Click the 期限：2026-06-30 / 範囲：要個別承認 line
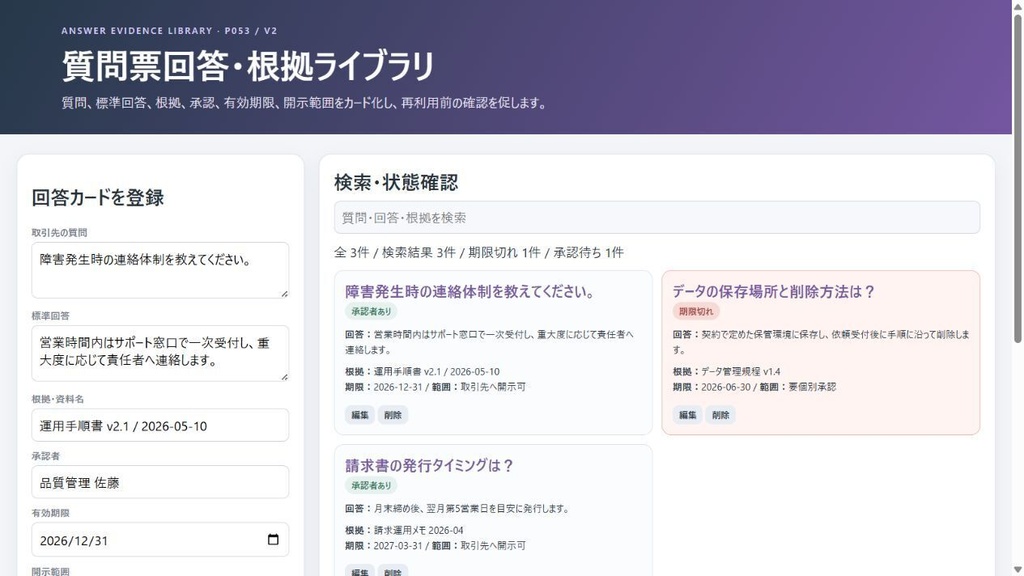The width and height of the screenshot is (1024, 576). click(x=754, y=387)
